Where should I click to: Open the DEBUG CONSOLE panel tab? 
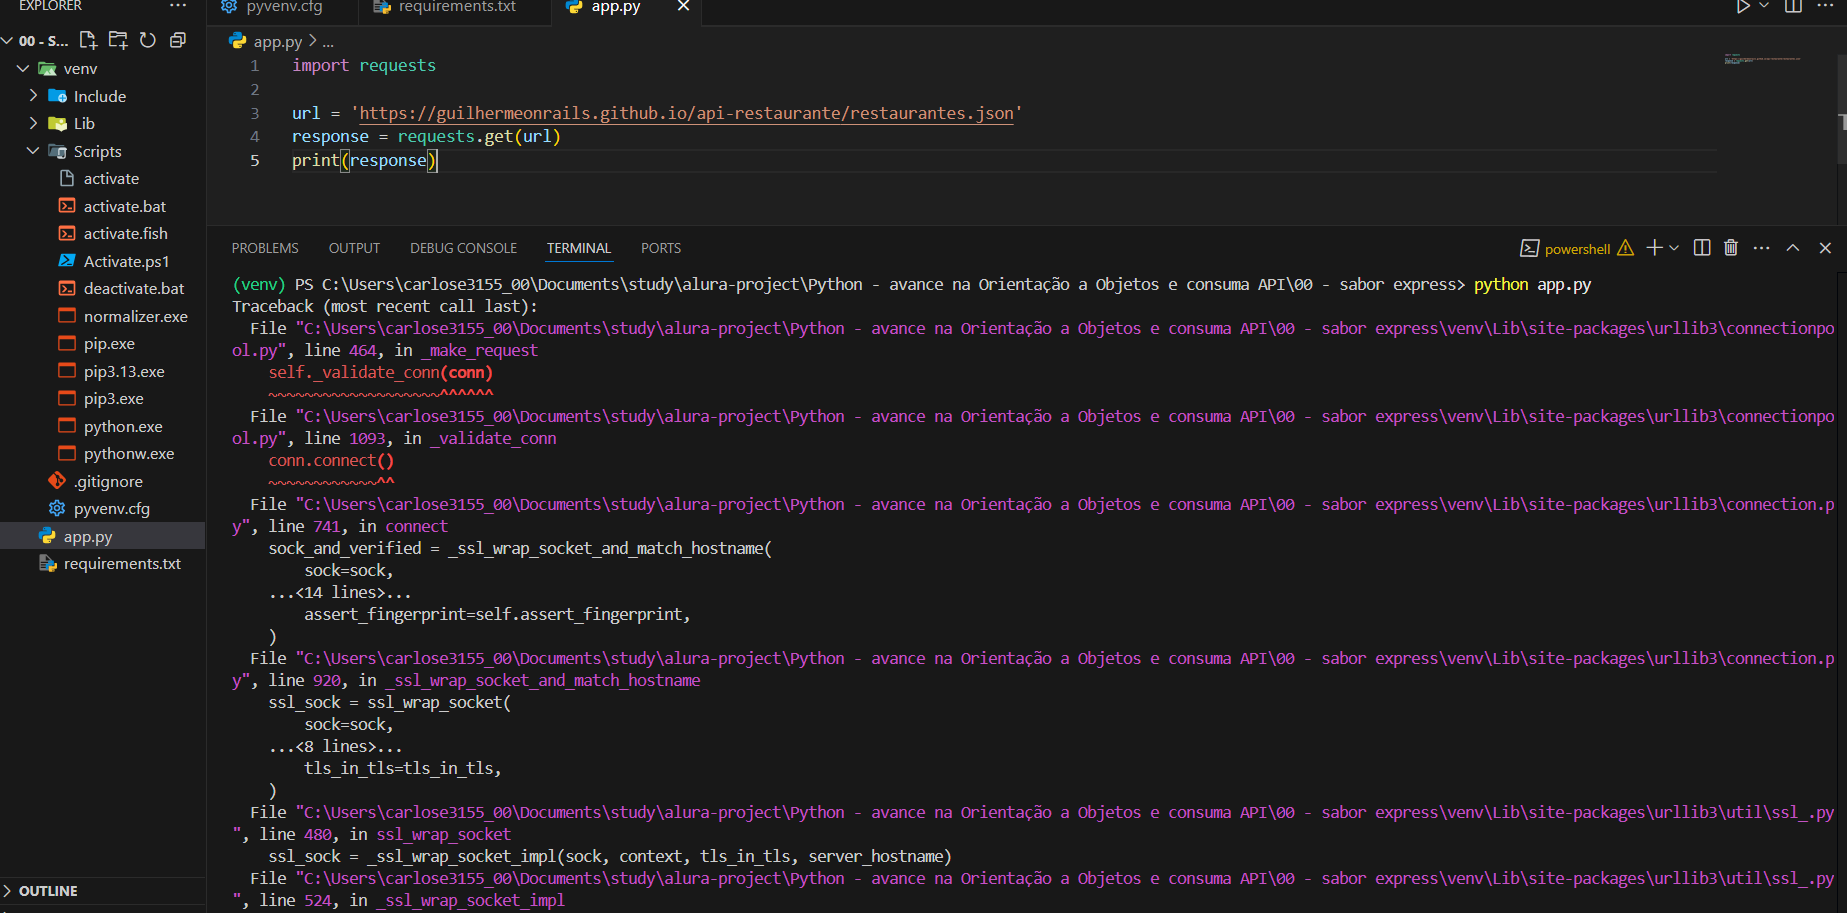463,248
